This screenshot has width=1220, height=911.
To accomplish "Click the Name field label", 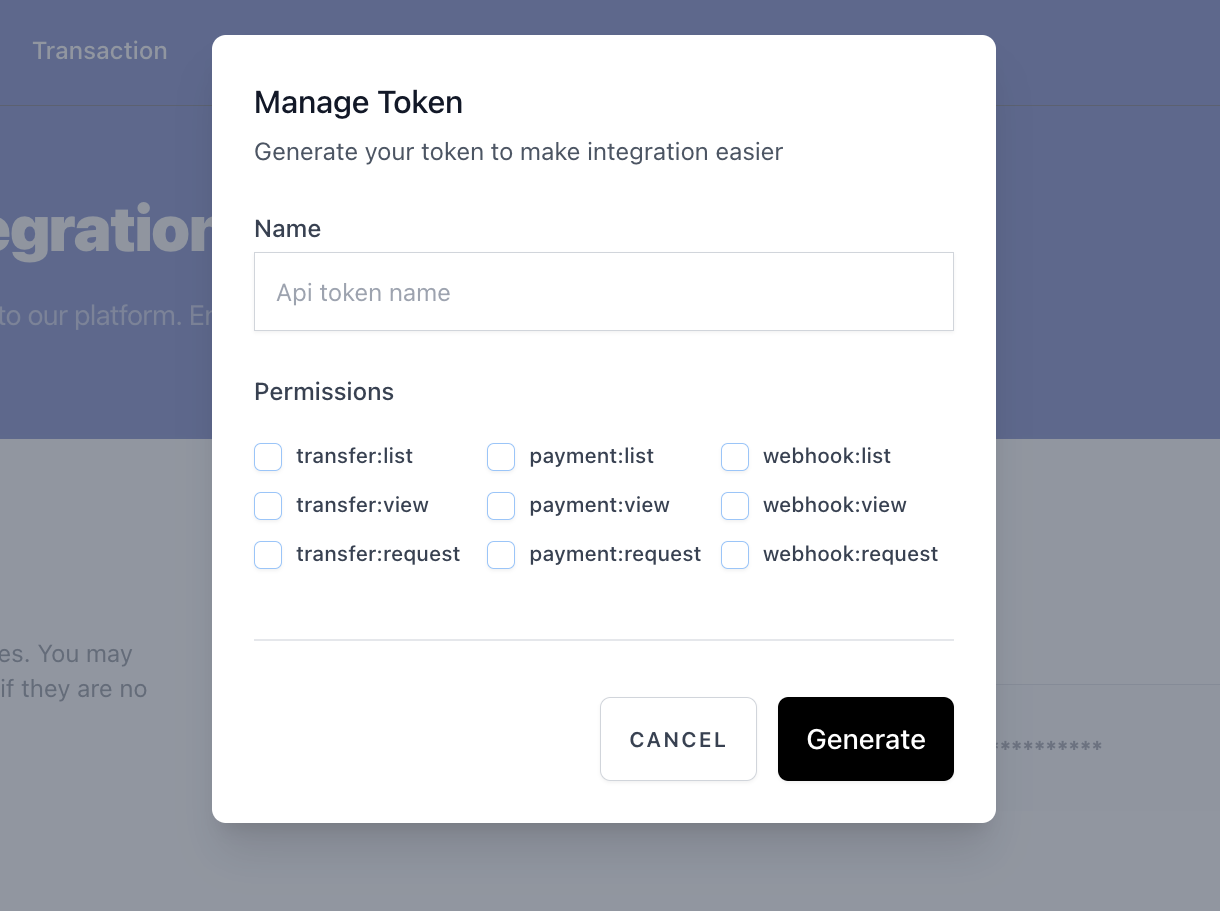I will tap(287, 228).
